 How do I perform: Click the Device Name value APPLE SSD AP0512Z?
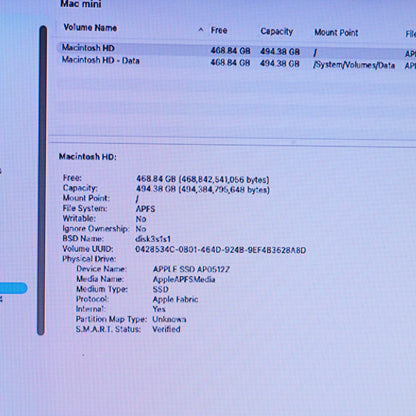(191, 269)
